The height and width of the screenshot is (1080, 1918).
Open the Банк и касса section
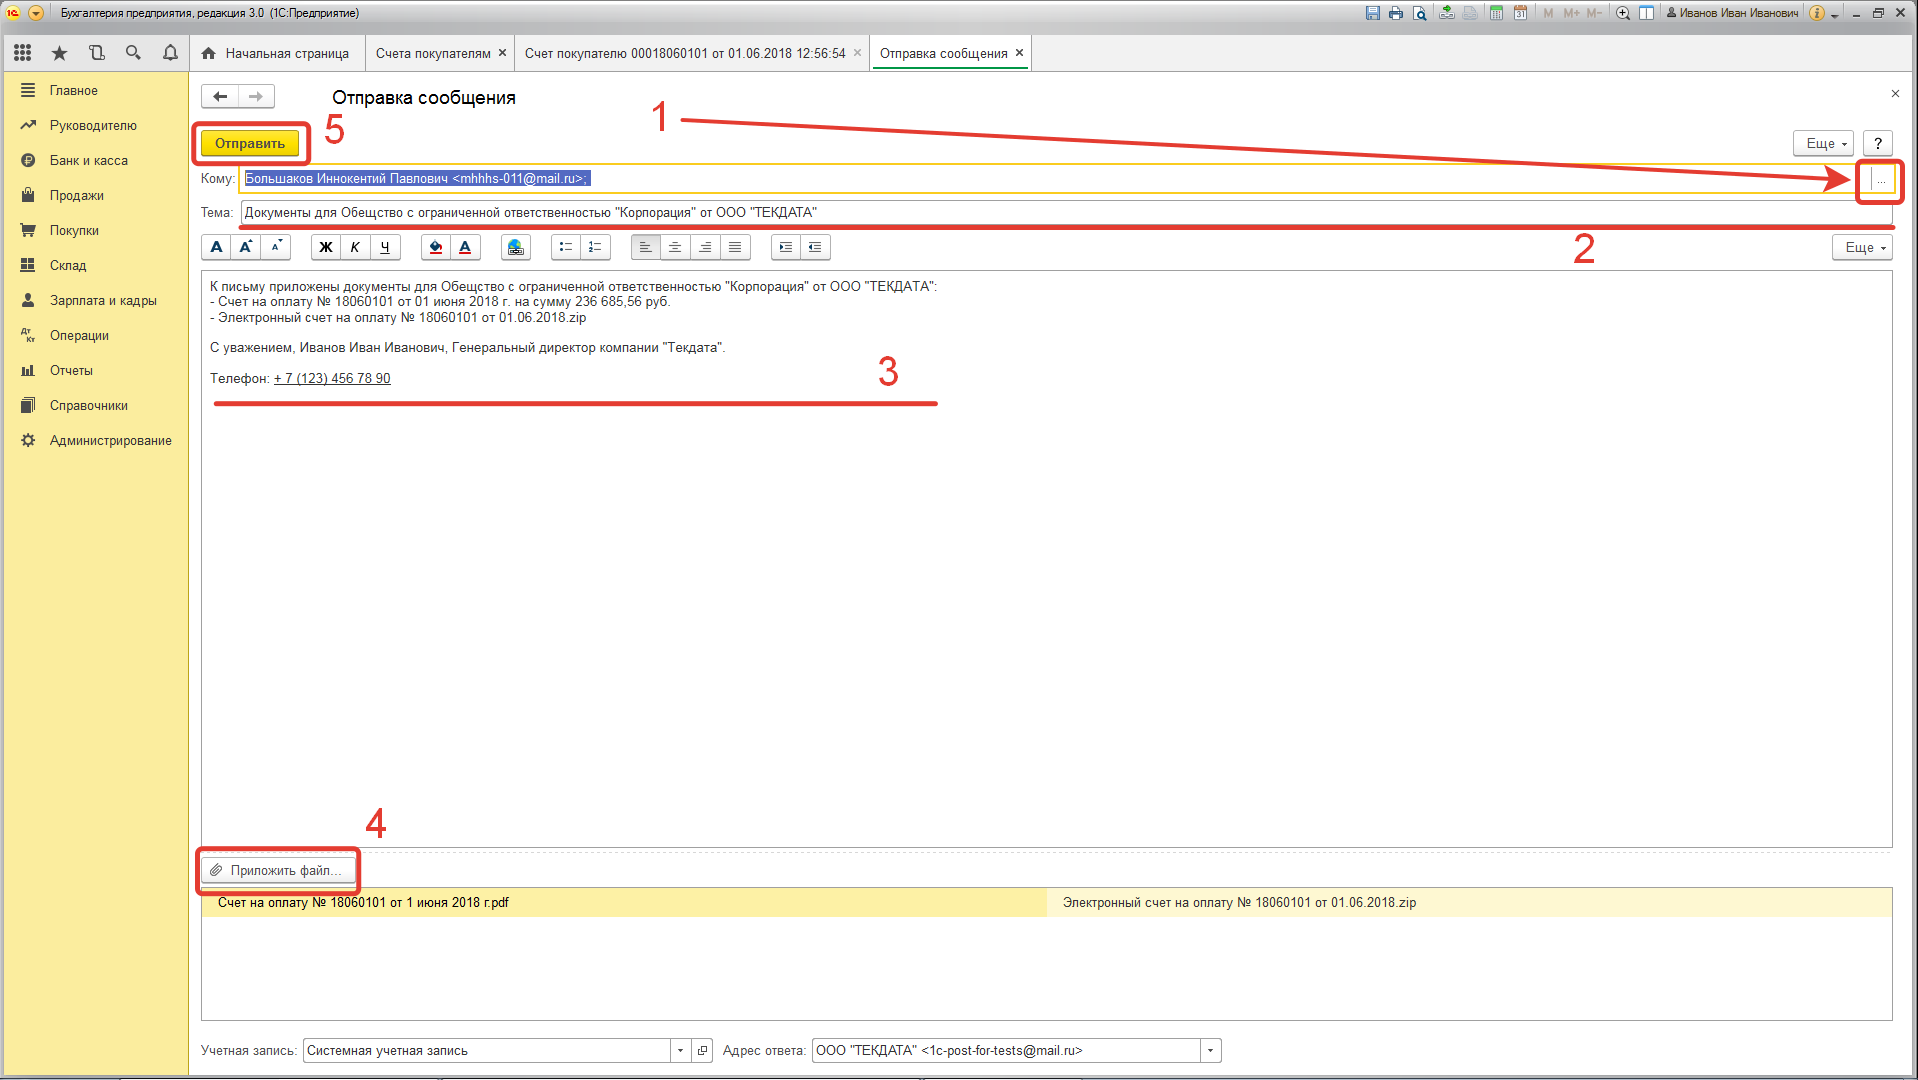89,160
